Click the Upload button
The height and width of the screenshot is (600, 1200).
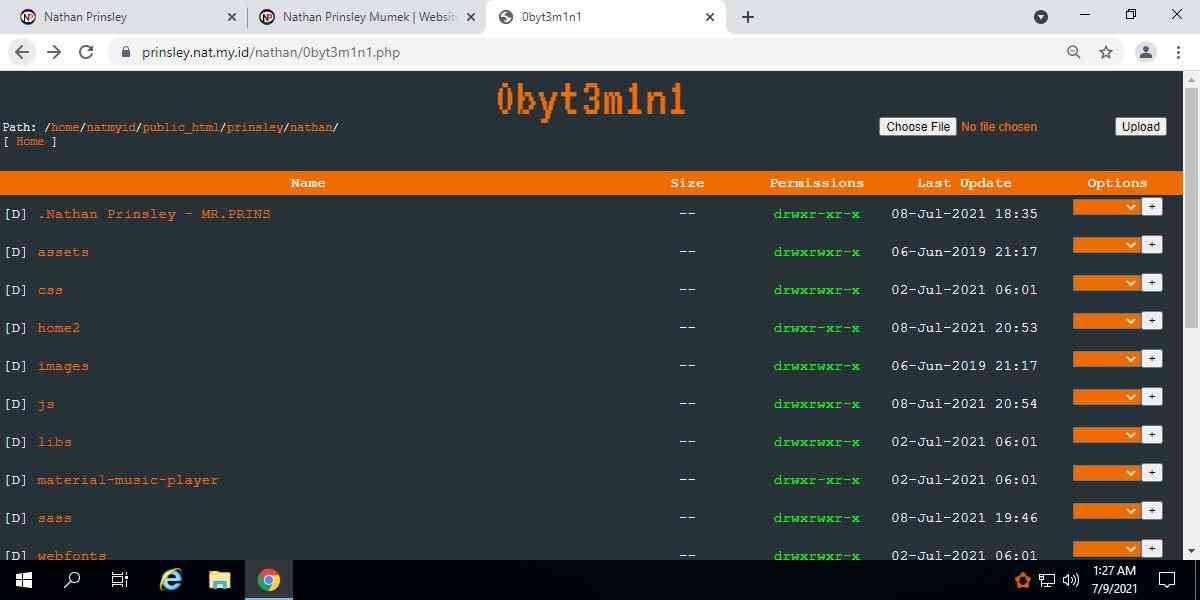[1141, 127]
